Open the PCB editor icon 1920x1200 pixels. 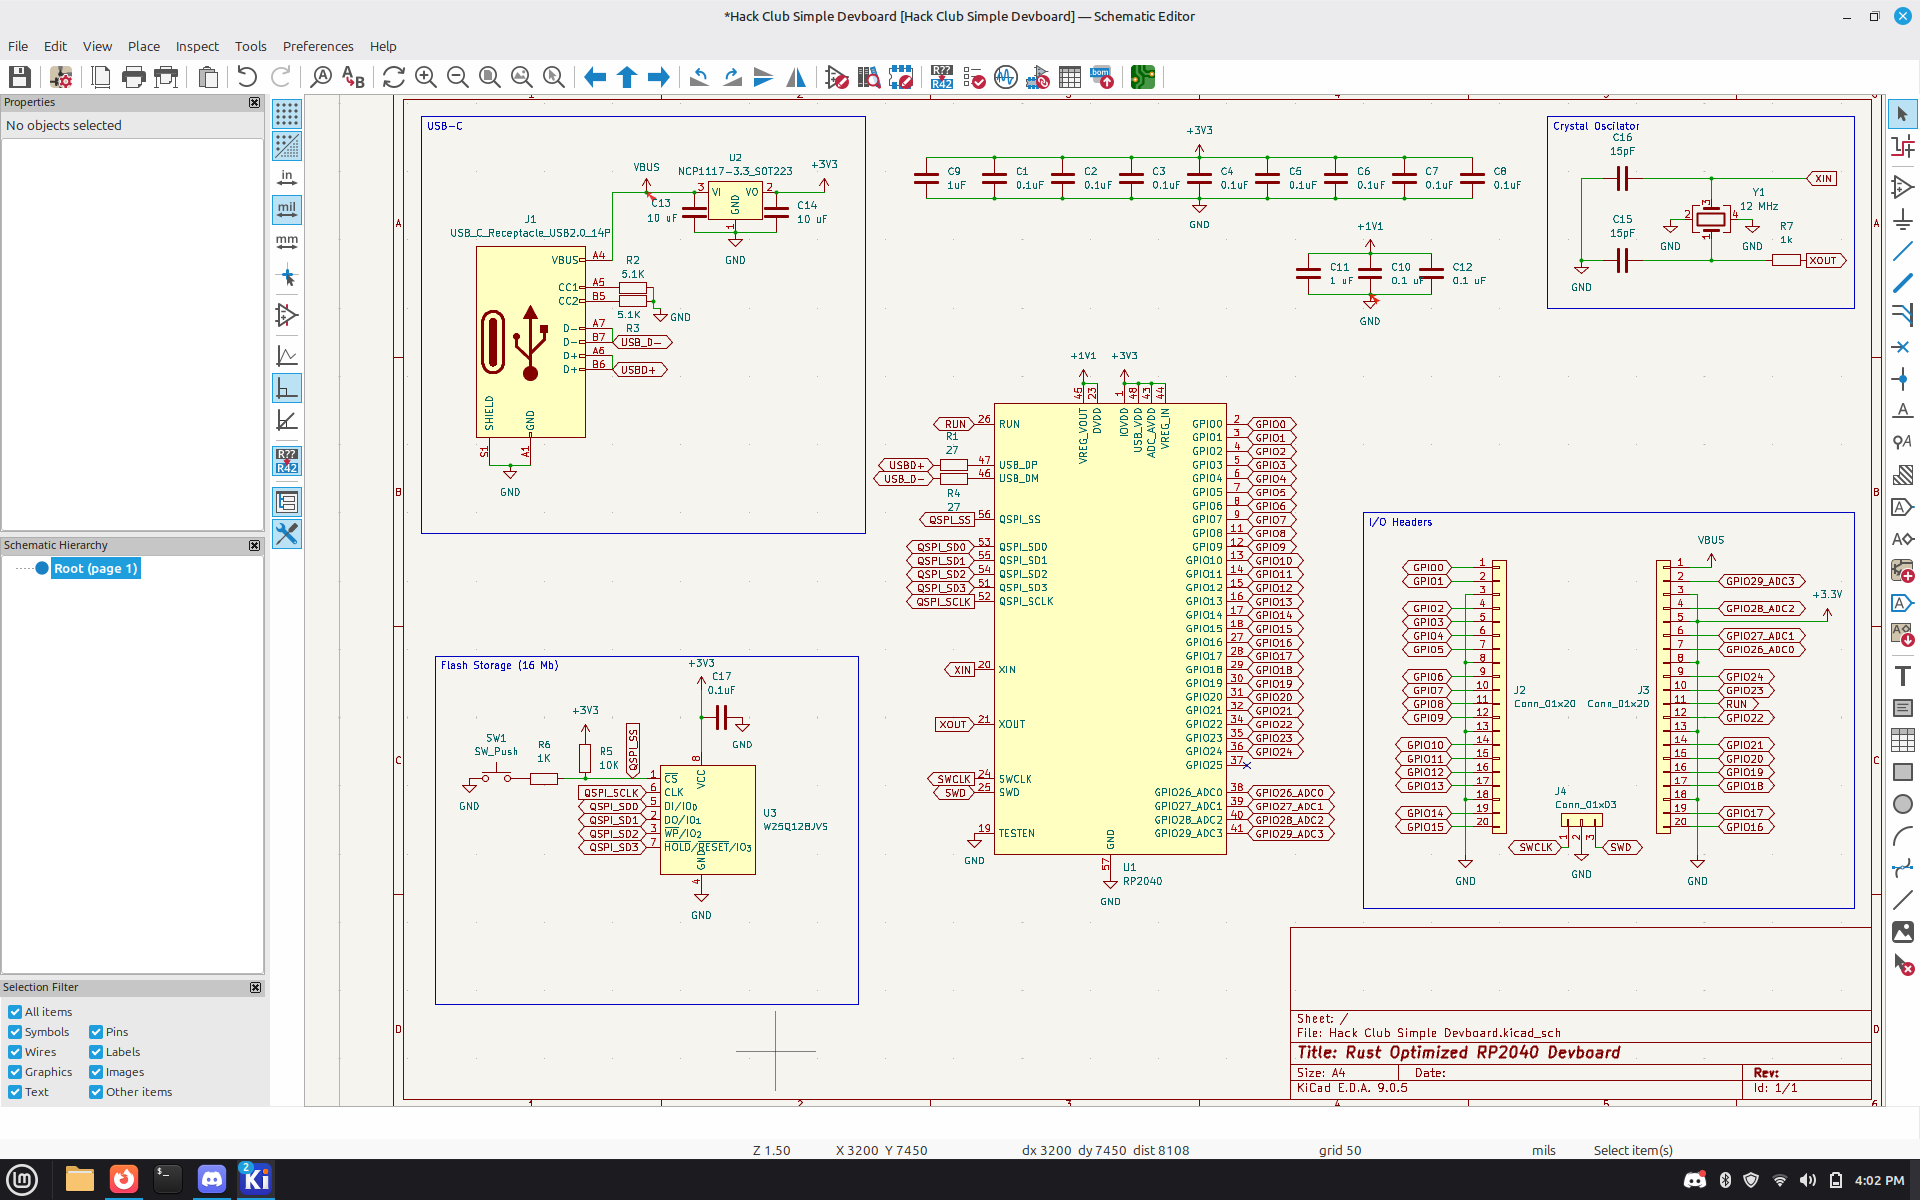click(x=1143, y=77)
